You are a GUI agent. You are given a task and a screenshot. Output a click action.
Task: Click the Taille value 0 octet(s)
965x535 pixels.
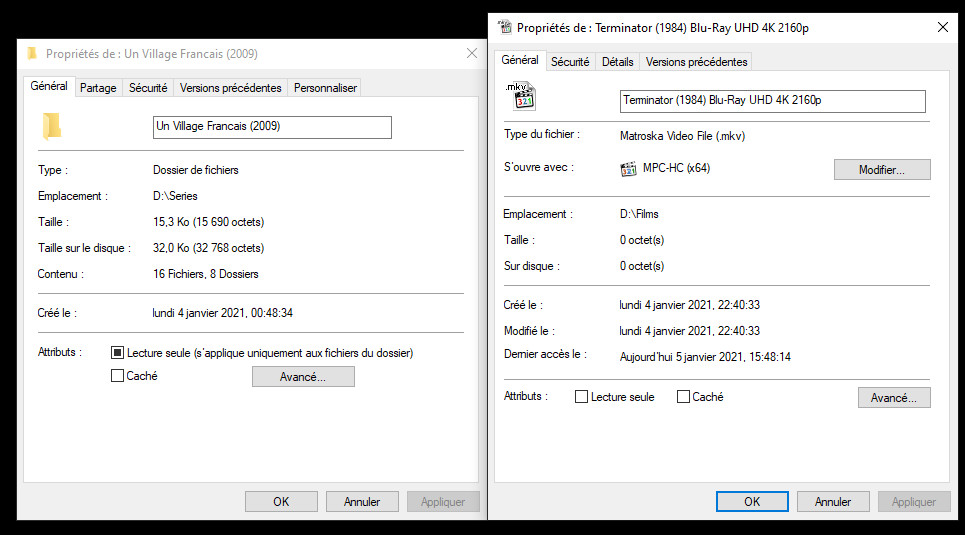point(642,240)
